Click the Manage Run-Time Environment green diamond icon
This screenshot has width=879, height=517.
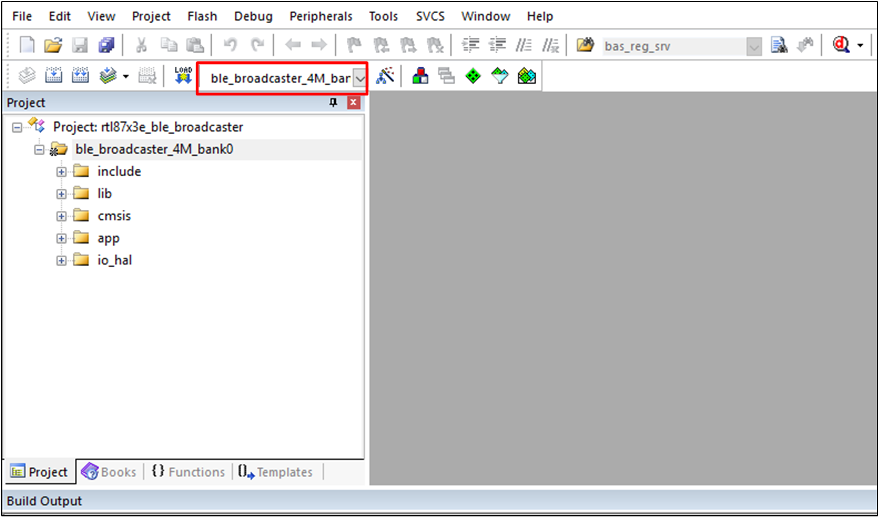(473, 77)
